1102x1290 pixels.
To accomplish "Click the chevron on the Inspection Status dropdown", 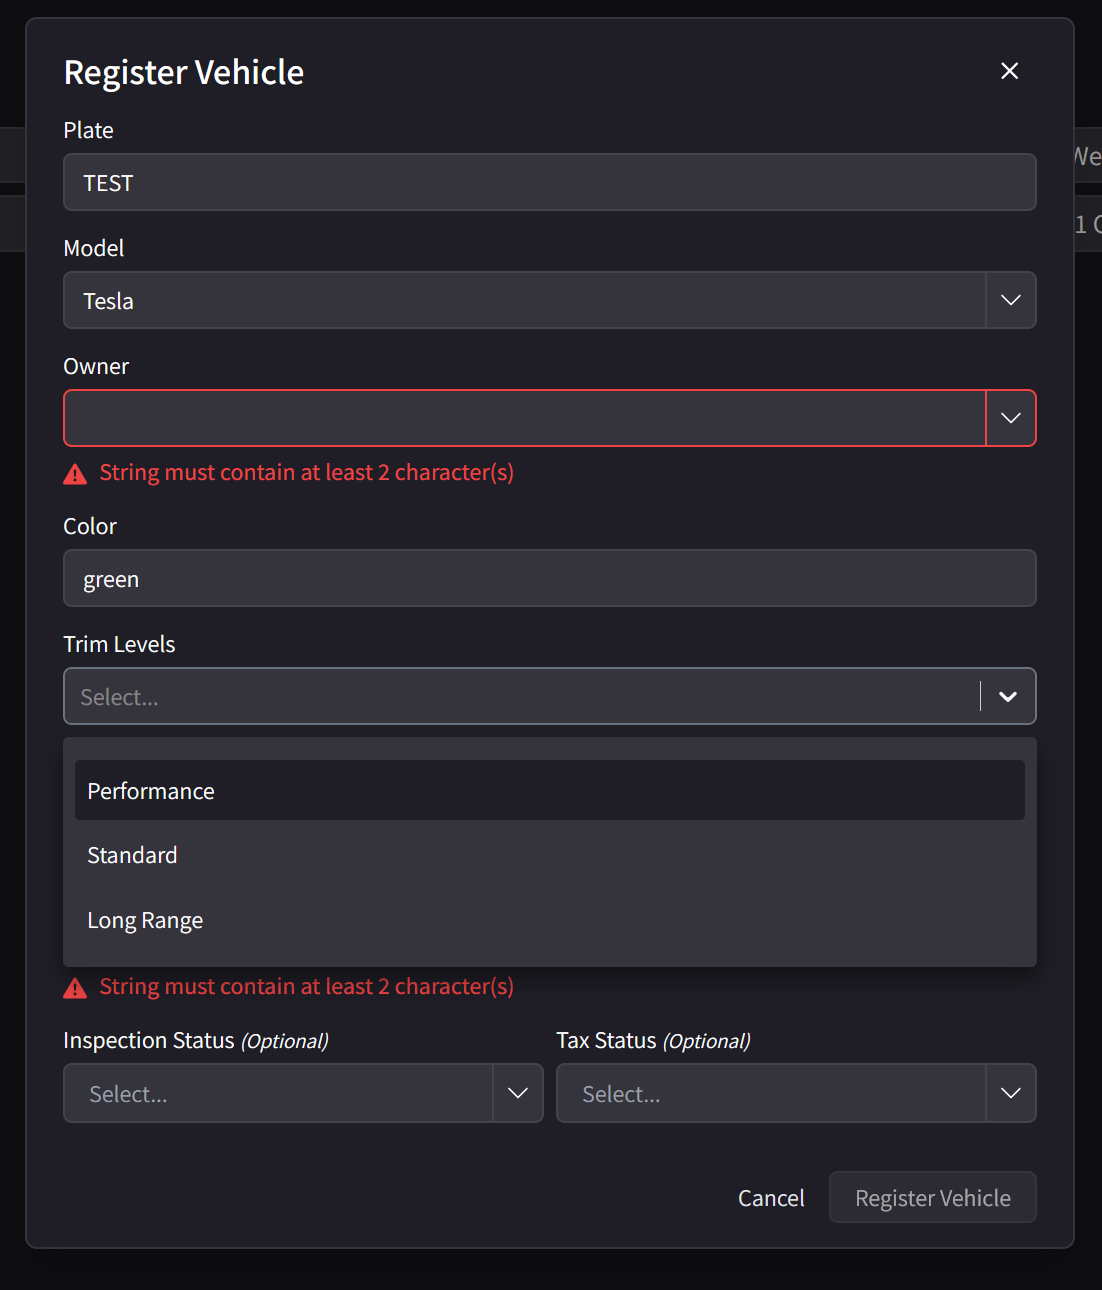I will (x=518, y=1093).
